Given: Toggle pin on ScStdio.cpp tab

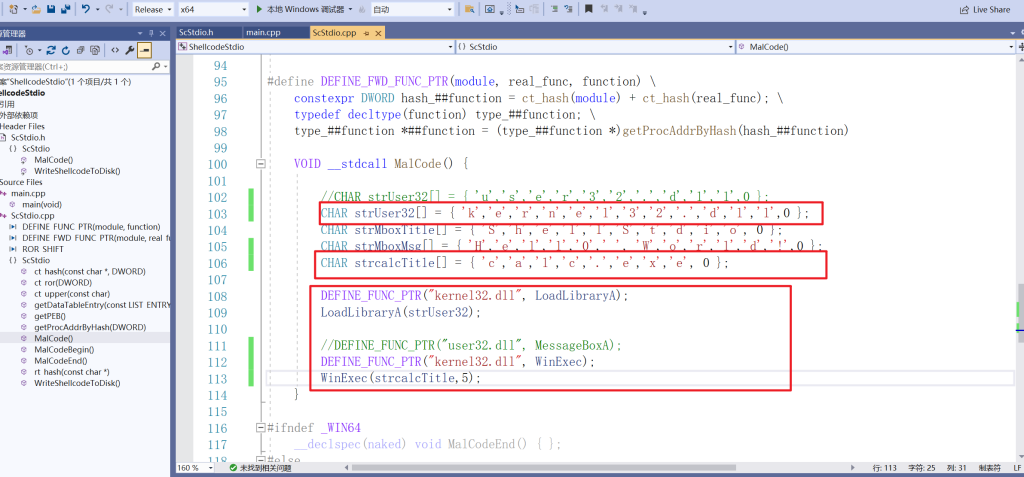Looking at the screenshot, I should pyautogui.click(x=366, y=33).
